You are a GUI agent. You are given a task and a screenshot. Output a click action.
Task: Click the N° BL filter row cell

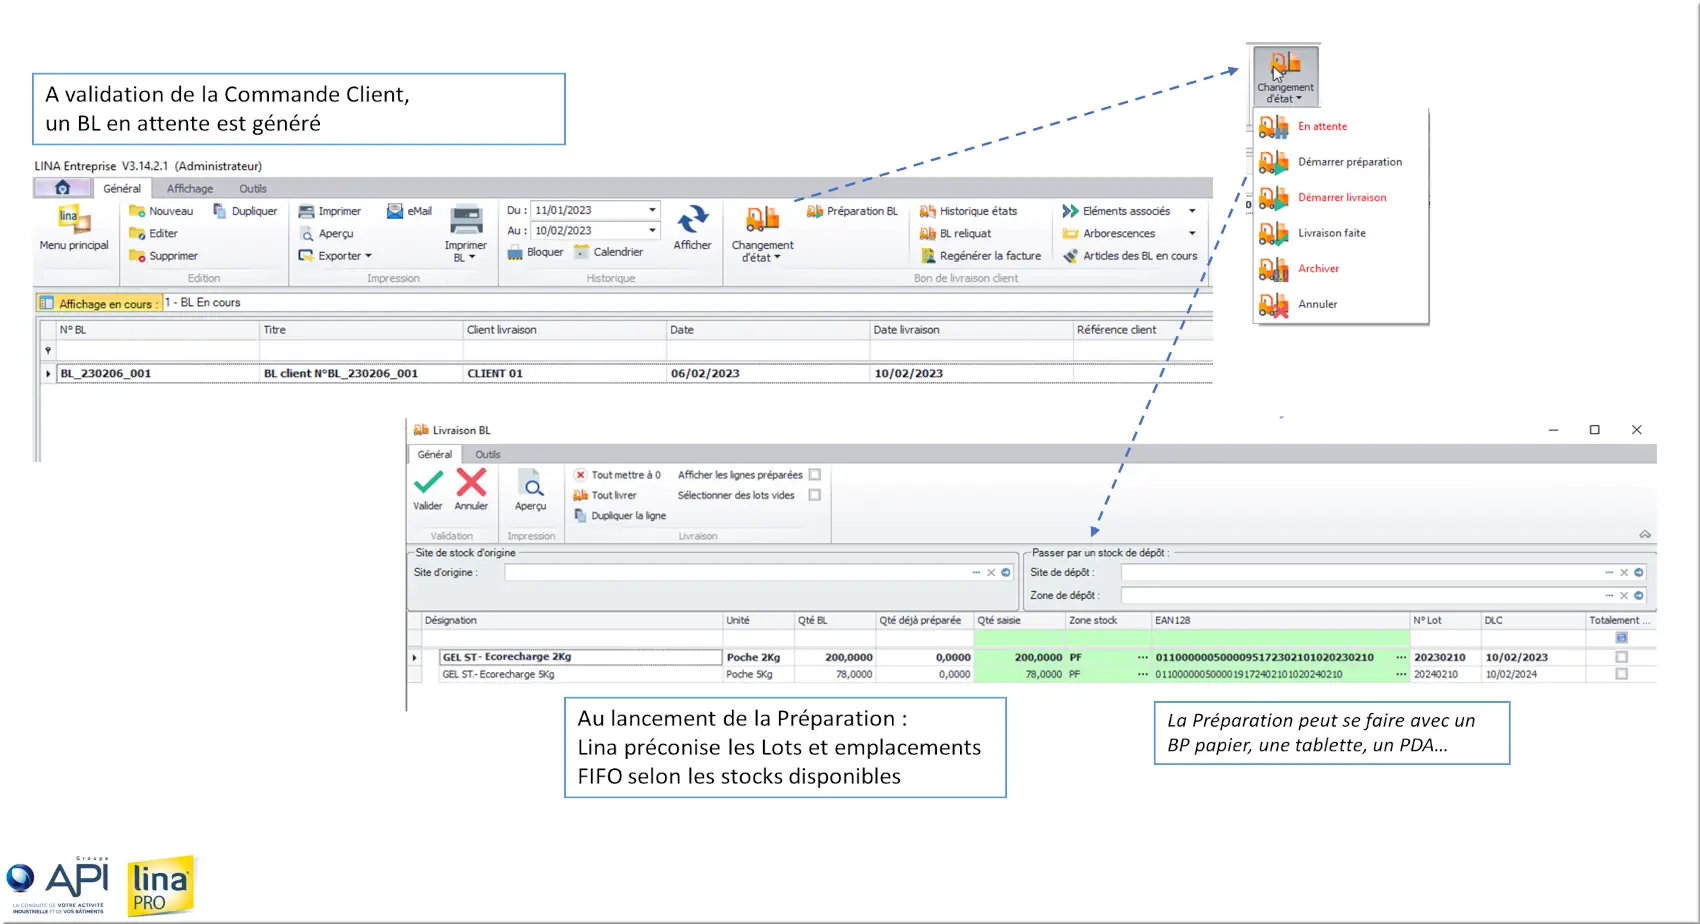(157, 351)
